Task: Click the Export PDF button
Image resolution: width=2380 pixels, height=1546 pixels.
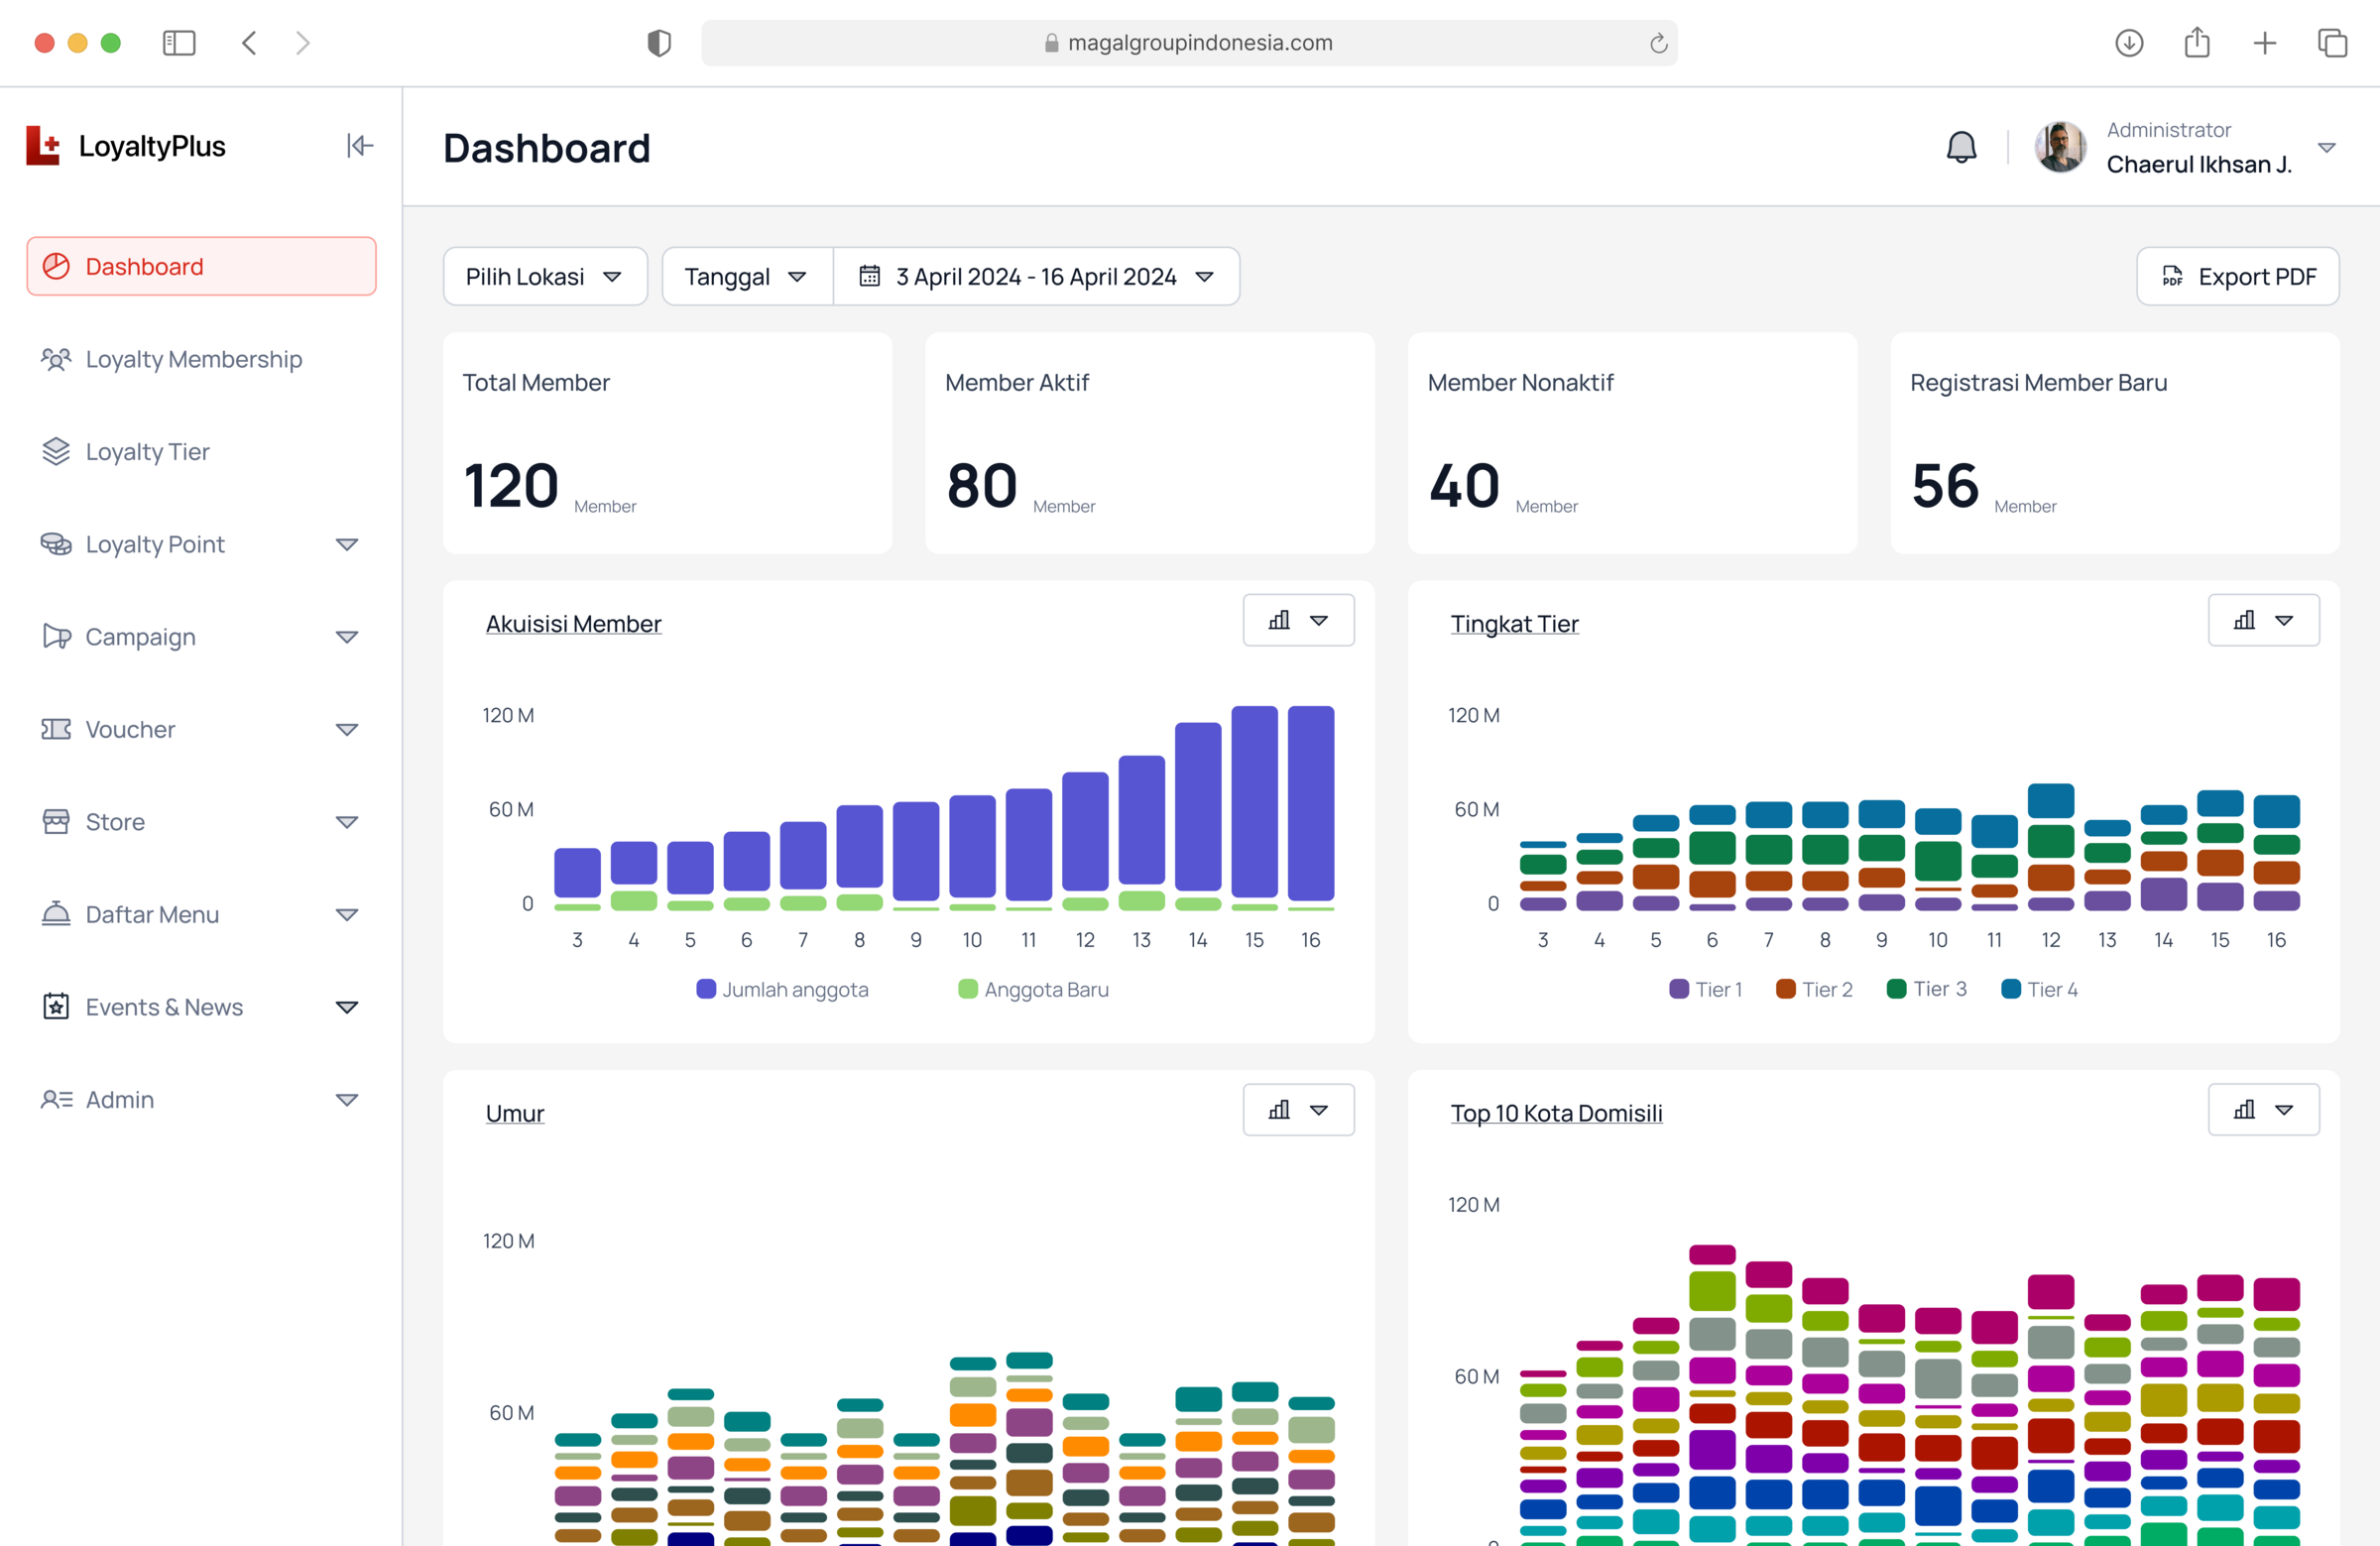Action: [x=2237, y=276]
